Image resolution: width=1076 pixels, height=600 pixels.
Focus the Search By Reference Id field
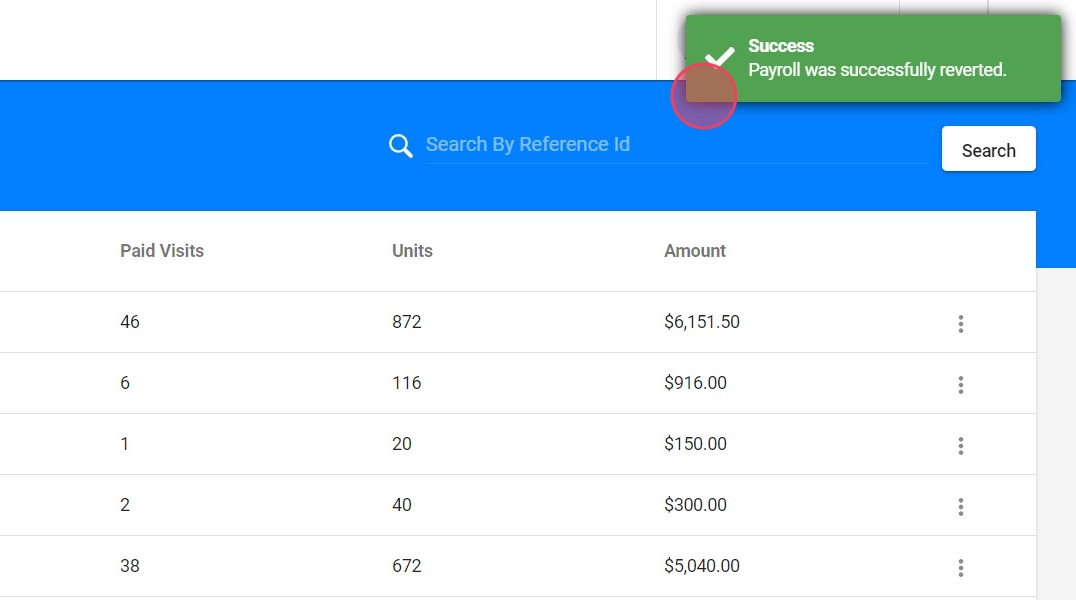676,145
